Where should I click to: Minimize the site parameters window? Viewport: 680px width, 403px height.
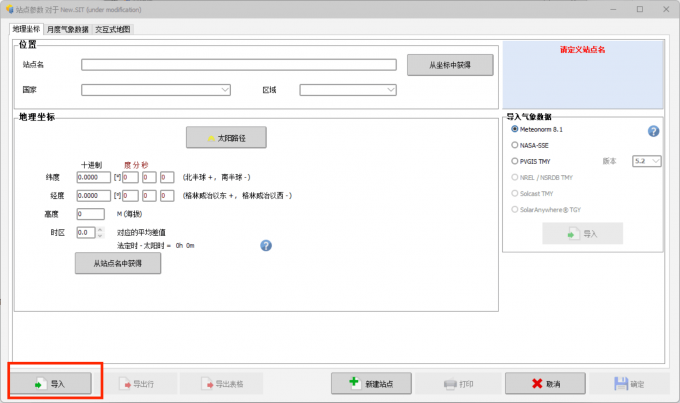(x=613, y=9)
